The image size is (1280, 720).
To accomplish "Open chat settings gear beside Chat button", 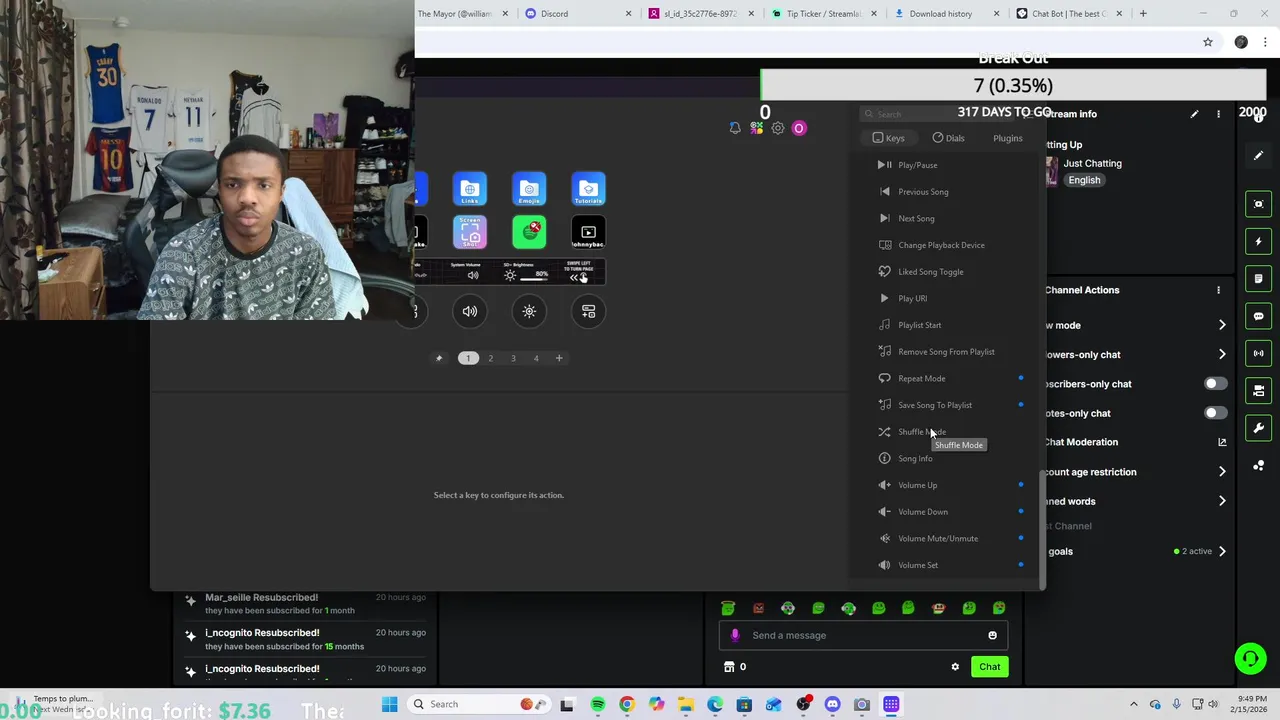I will 955,667.
